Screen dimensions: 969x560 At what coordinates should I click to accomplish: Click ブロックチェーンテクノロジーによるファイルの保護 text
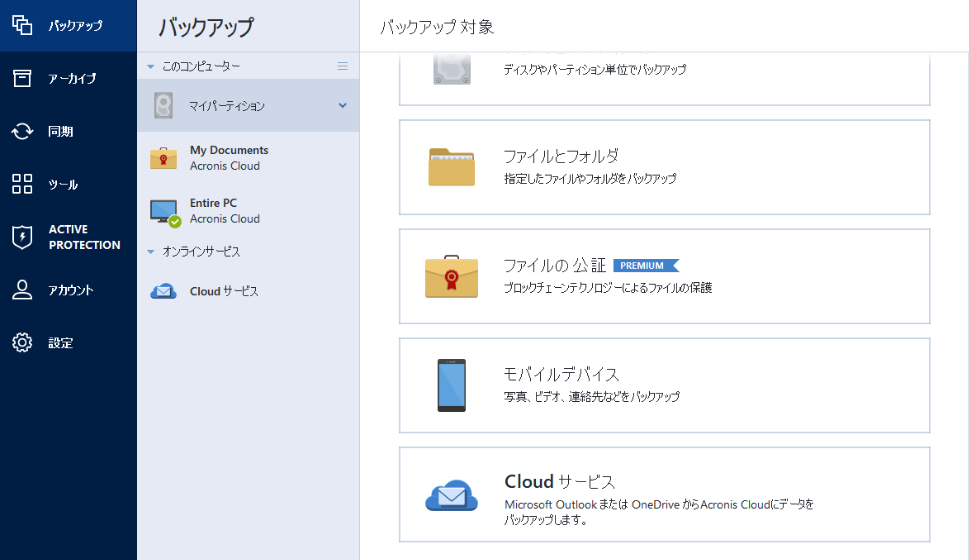pos(608,287)
